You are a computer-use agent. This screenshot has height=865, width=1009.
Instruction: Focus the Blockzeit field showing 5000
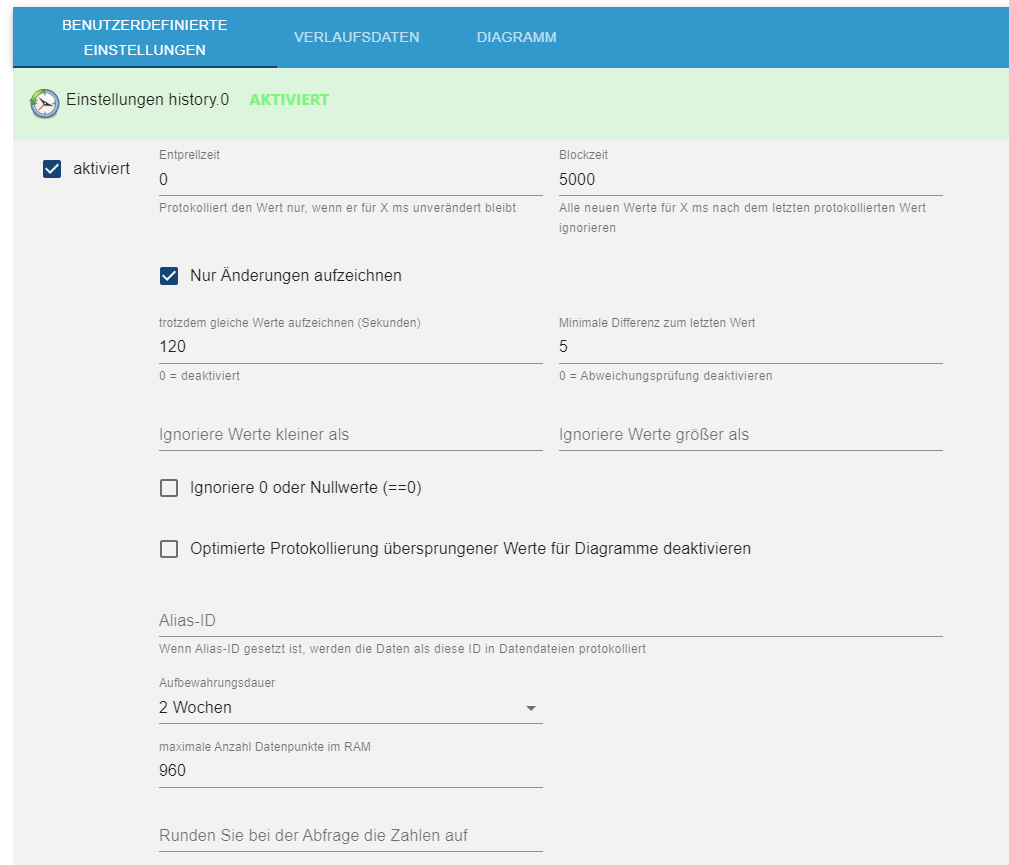[750, 180]
